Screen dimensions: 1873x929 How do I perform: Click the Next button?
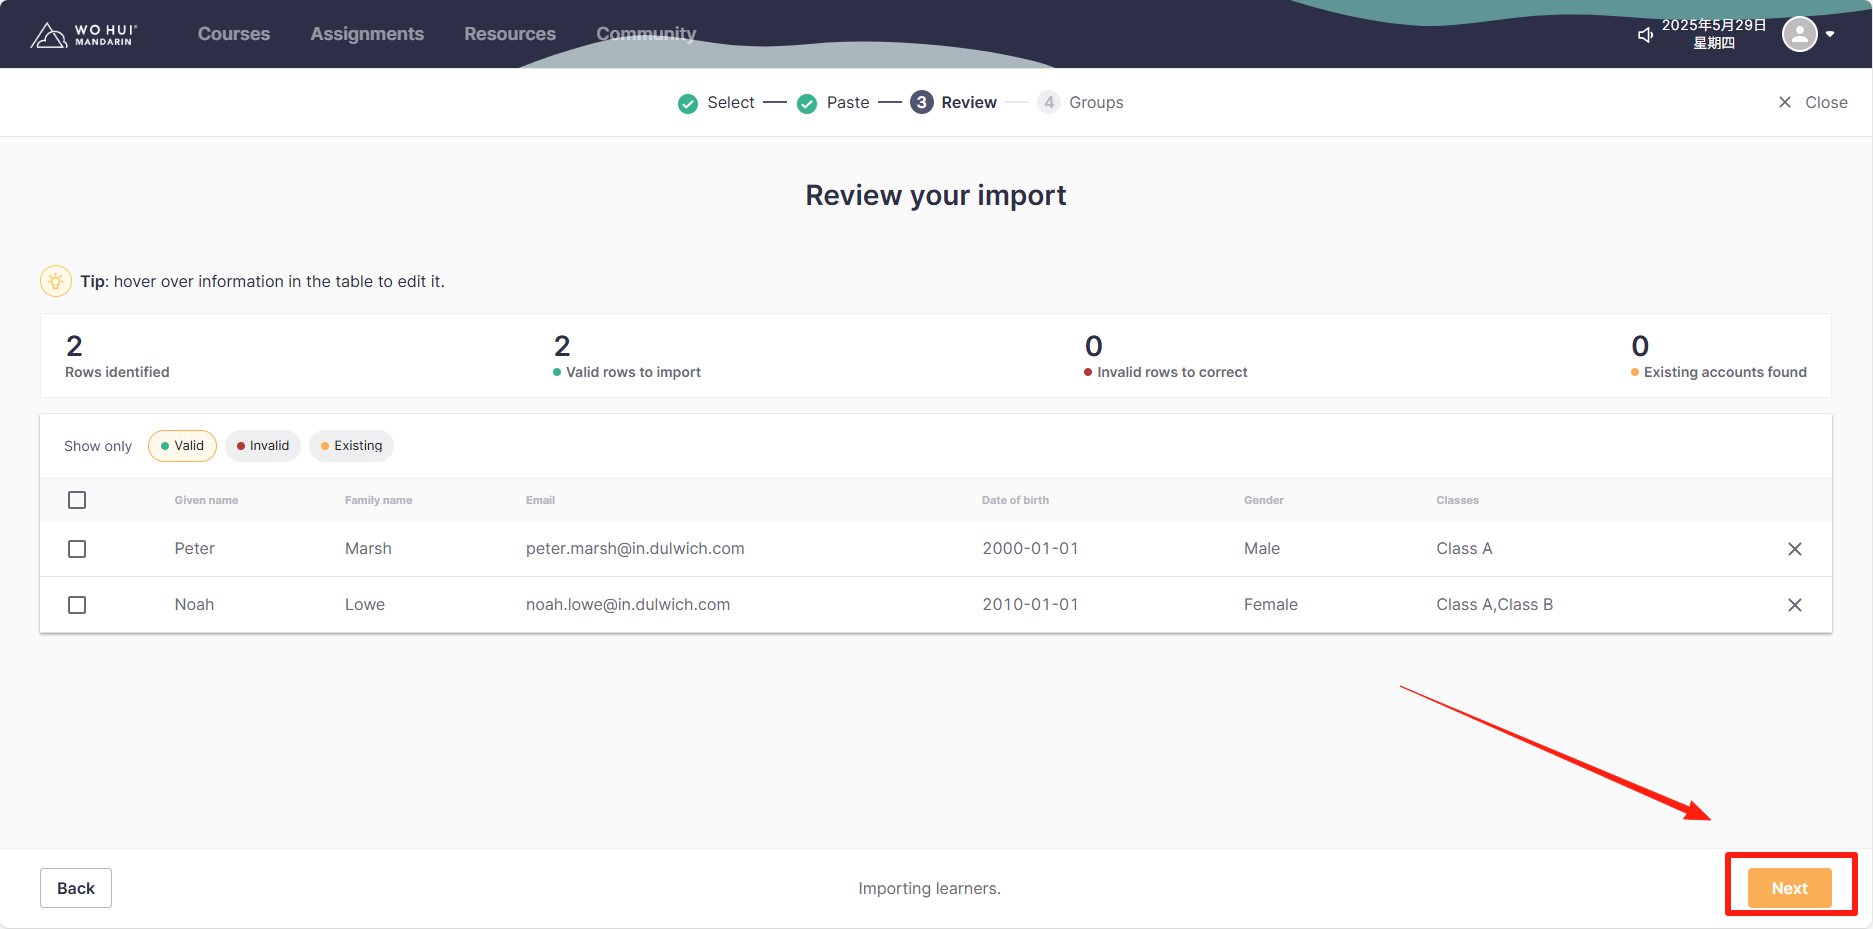click(x=1789, y=888)
